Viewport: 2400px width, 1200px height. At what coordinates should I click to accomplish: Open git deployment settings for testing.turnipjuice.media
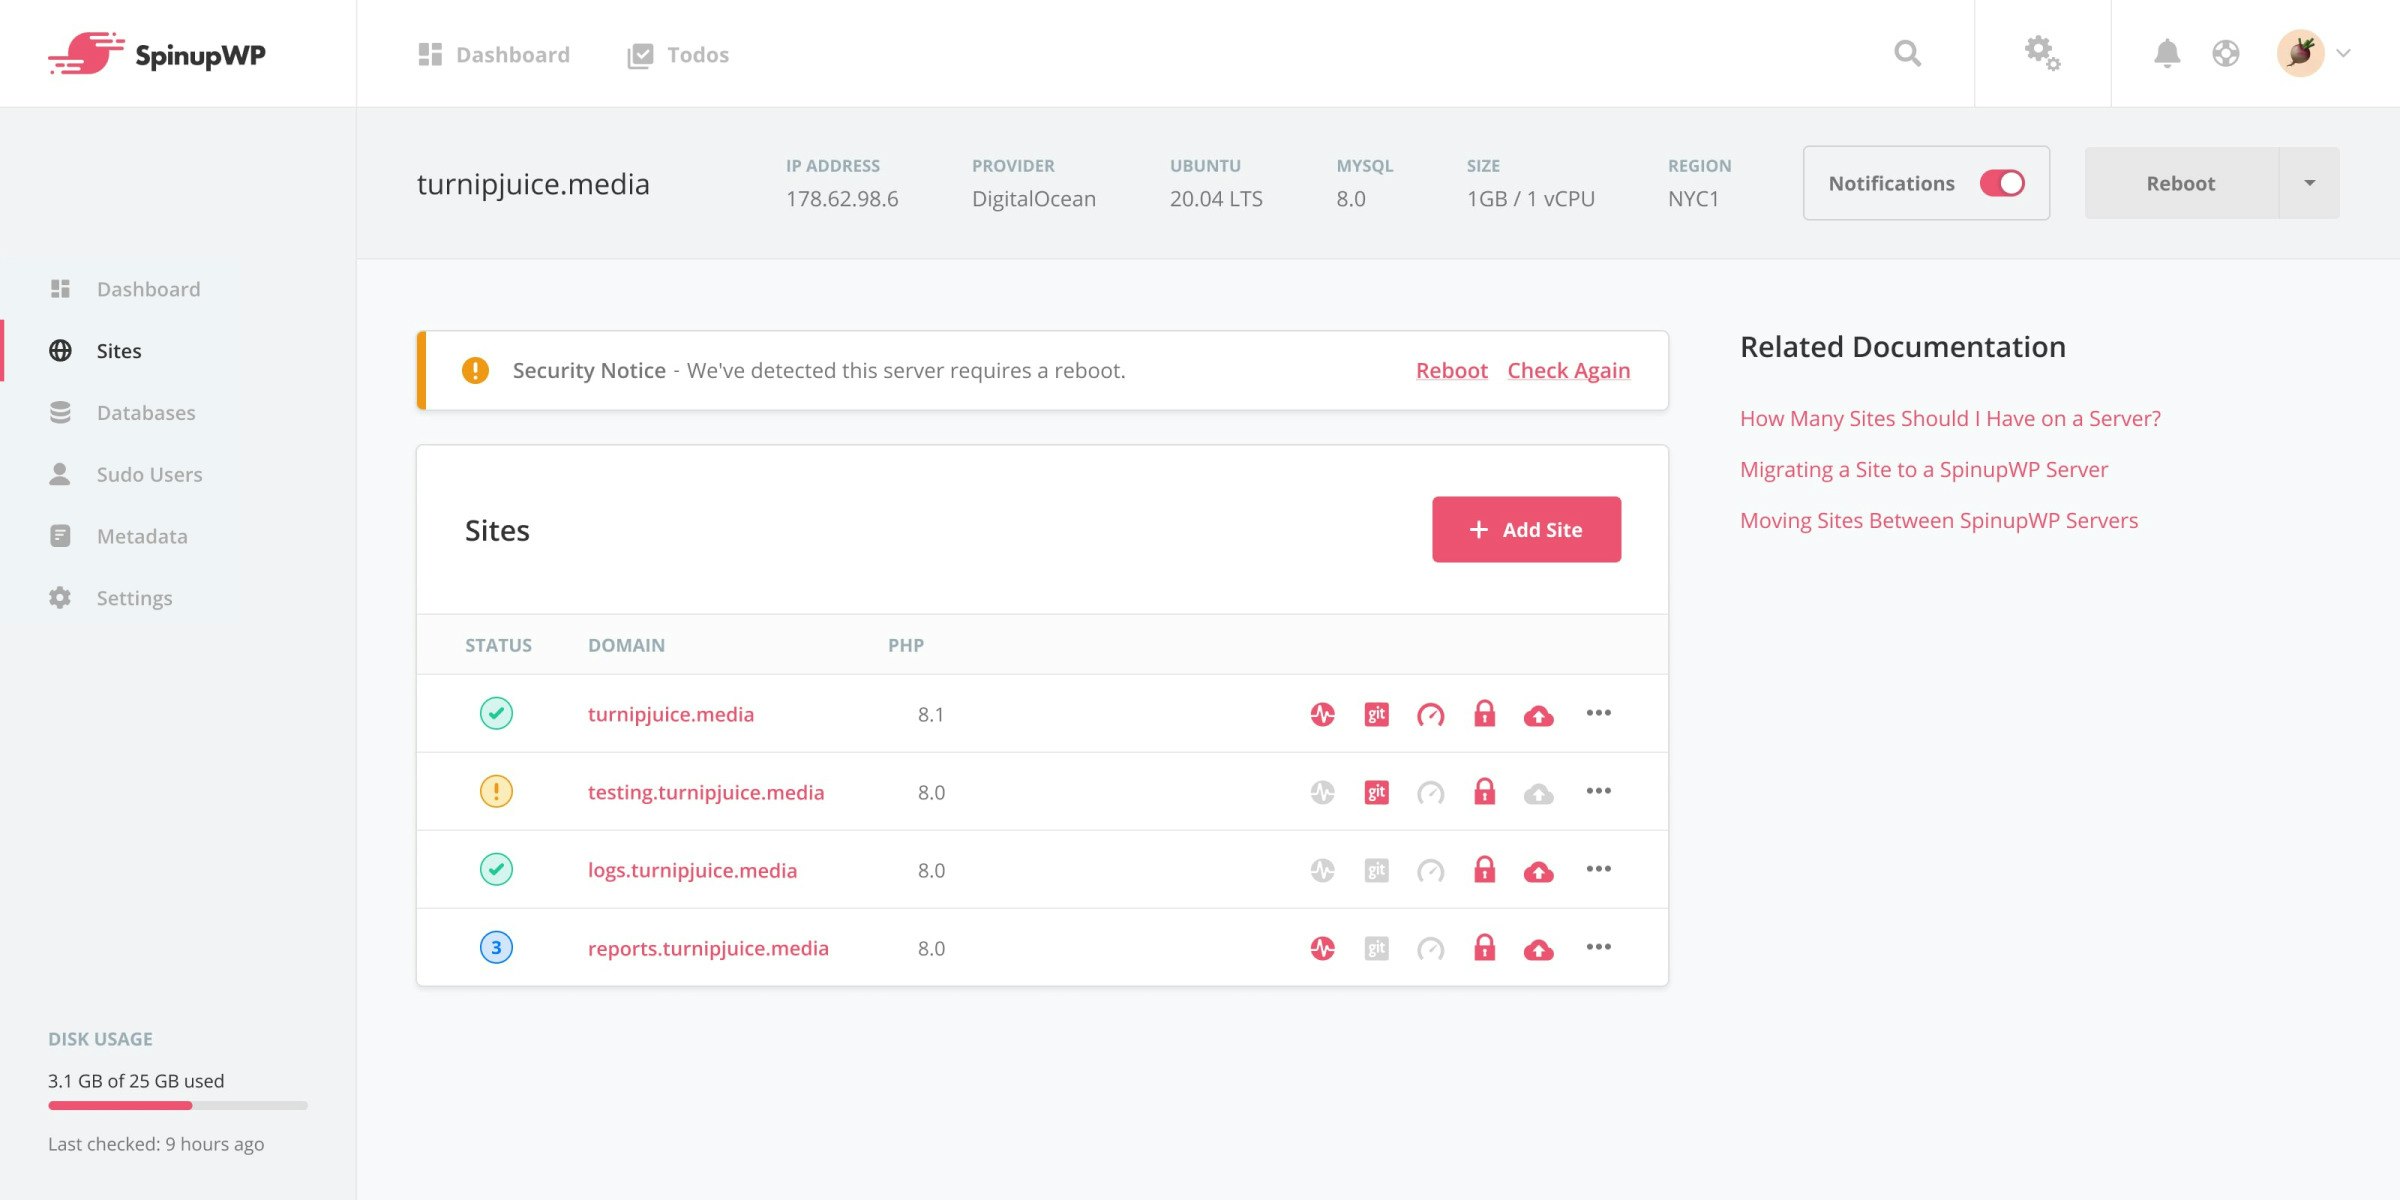tap(1376, 791)
